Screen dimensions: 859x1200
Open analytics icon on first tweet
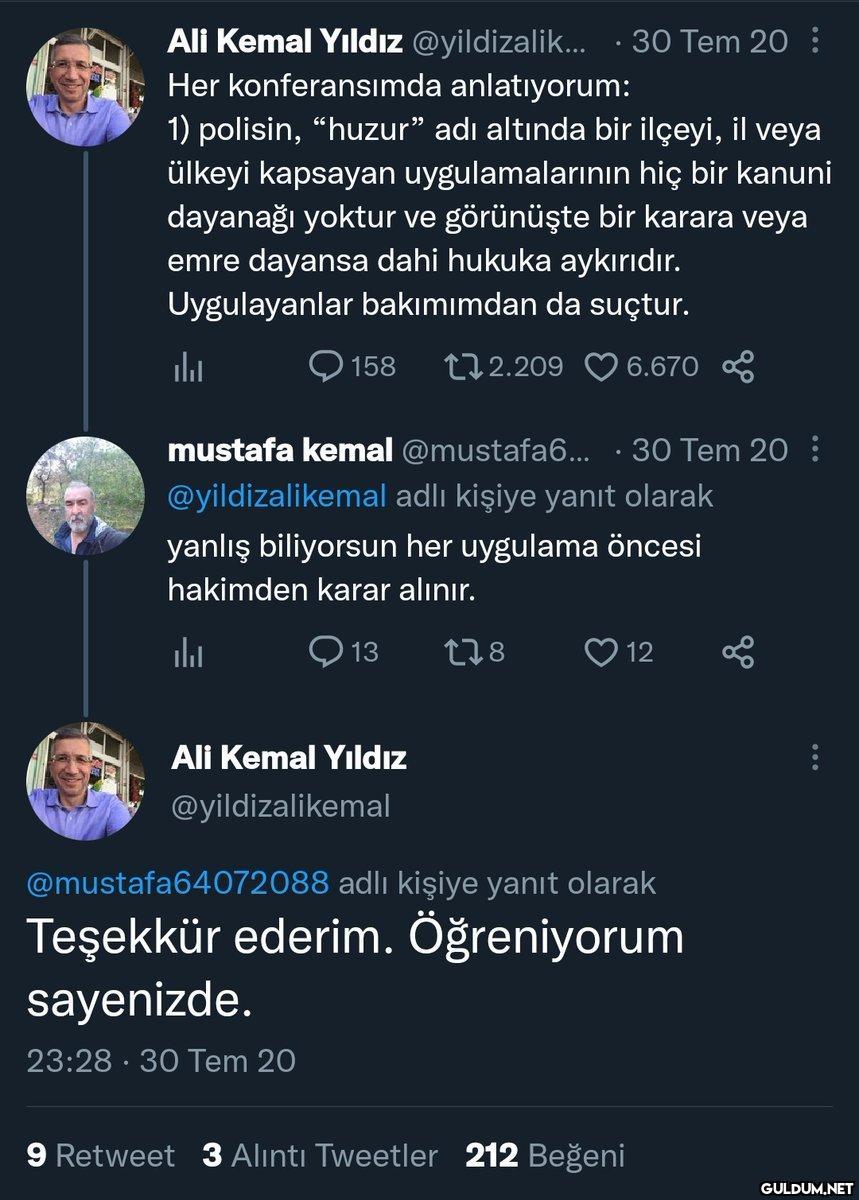click(188, 367)
